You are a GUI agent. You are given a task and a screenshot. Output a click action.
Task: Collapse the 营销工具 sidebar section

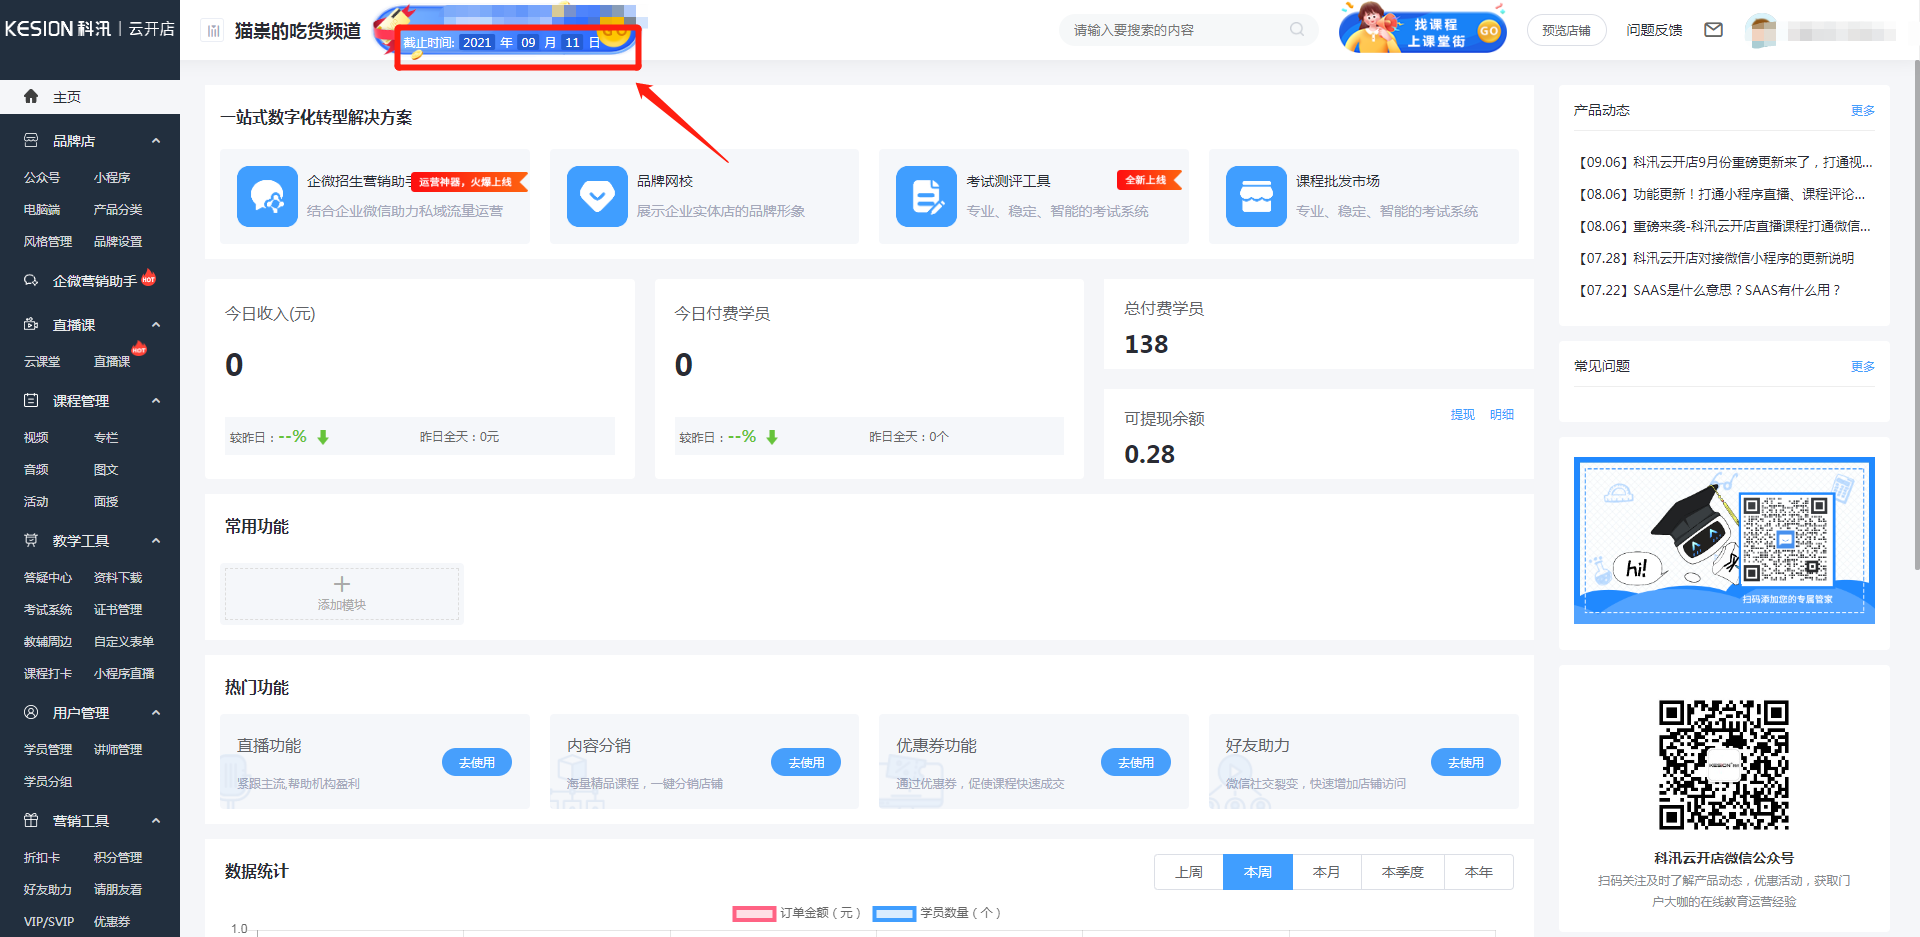point(156,821)
